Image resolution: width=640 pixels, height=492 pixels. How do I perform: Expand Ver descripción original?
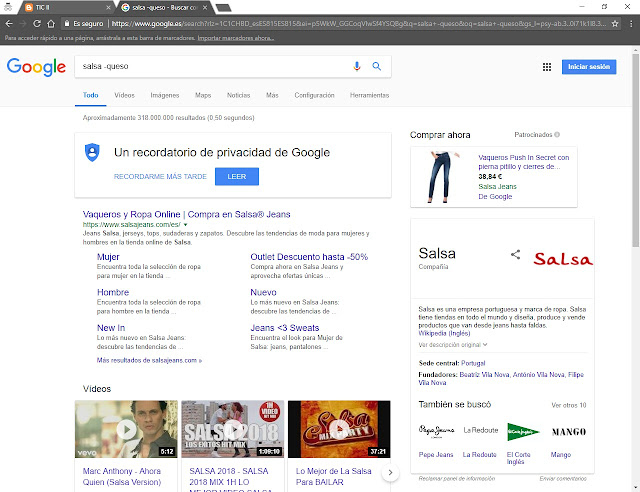(453, 345)
